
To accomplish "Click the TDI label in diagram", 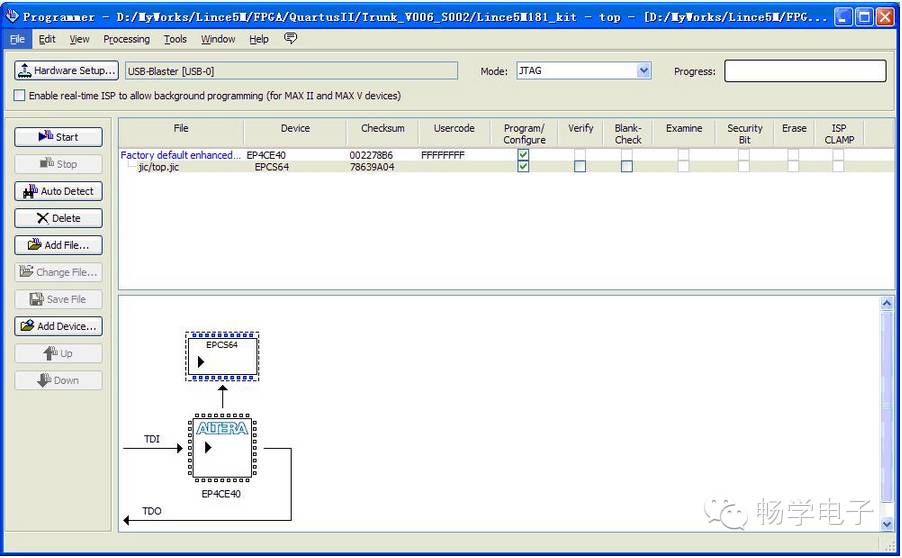I will coord(151,439).
